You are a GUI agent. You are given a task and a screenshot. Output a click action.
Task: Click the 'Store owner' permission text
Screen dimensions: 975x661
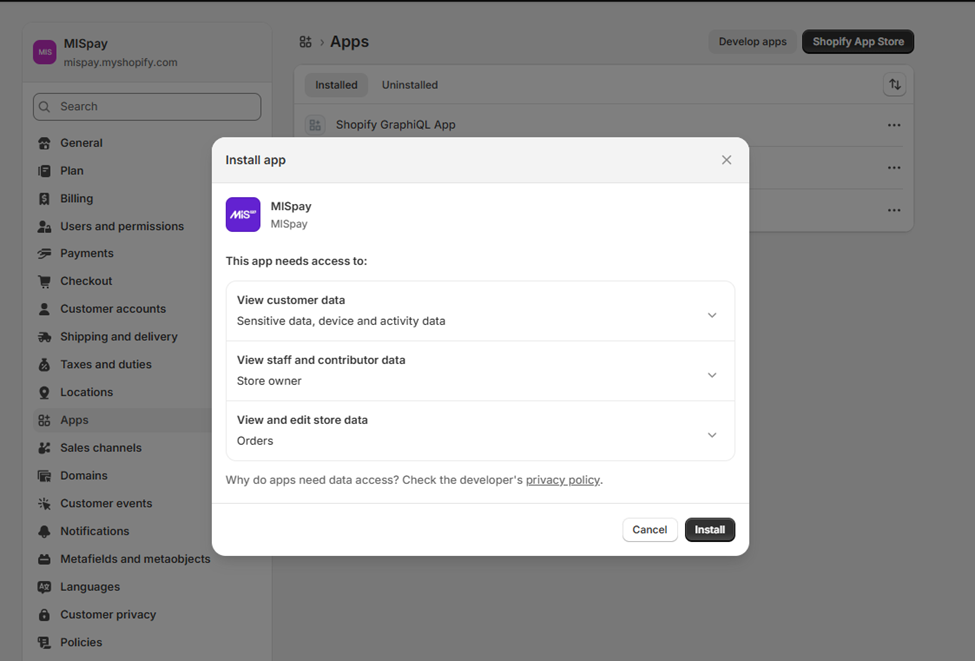269,381
